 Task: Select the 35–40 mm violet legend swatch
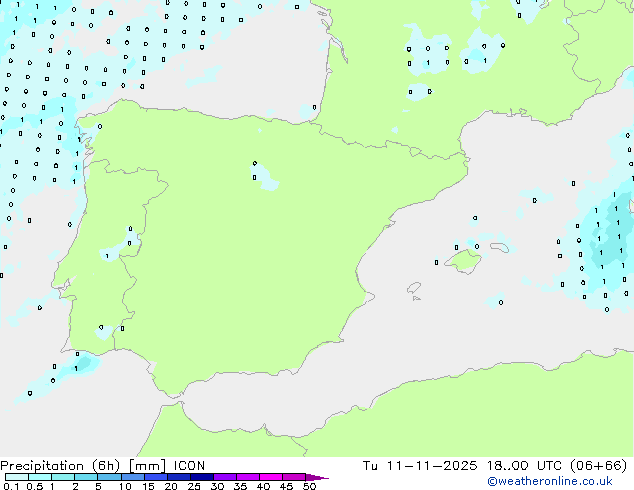coord(247,477)
